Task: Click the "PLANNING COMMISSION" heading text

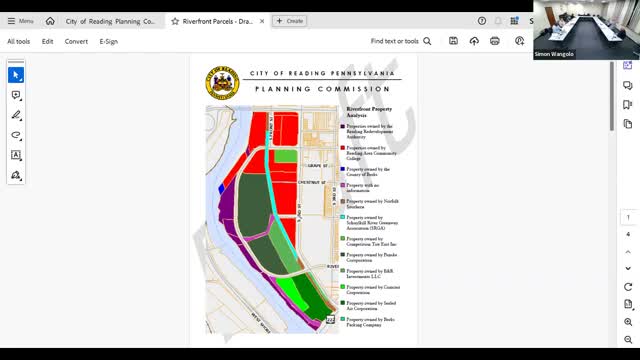Action: tap(323, 89)
